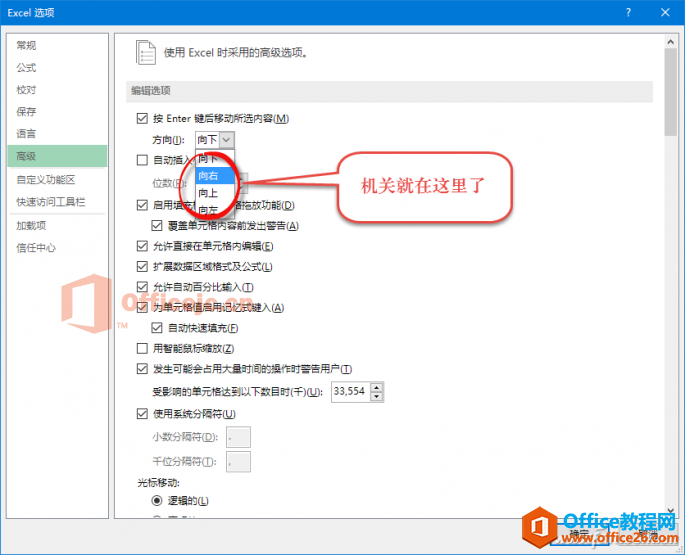
Task: Select the 保存 category
Action: pyautogui.click(x=57, y=112)
